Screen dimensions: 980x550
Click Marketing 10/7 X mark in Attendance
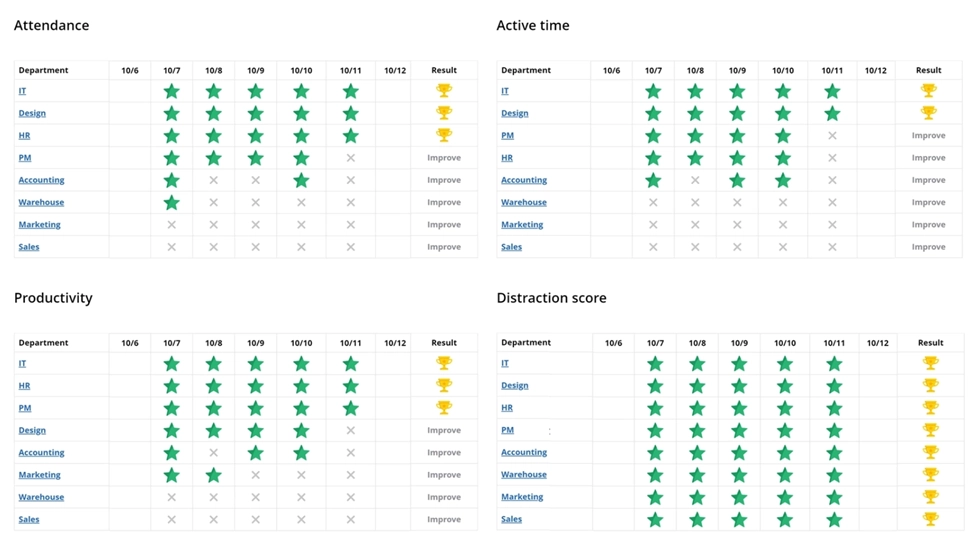tap(171, 224)
